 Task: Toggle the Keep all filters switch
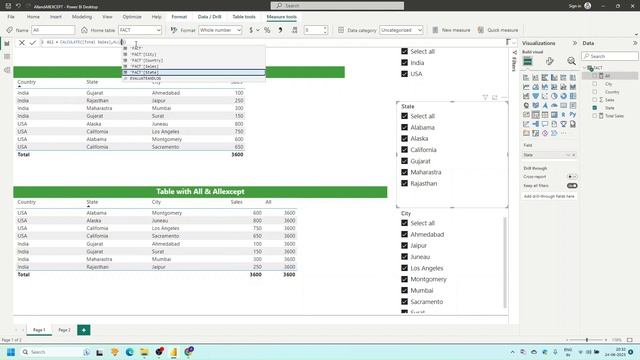coord(572,186)
